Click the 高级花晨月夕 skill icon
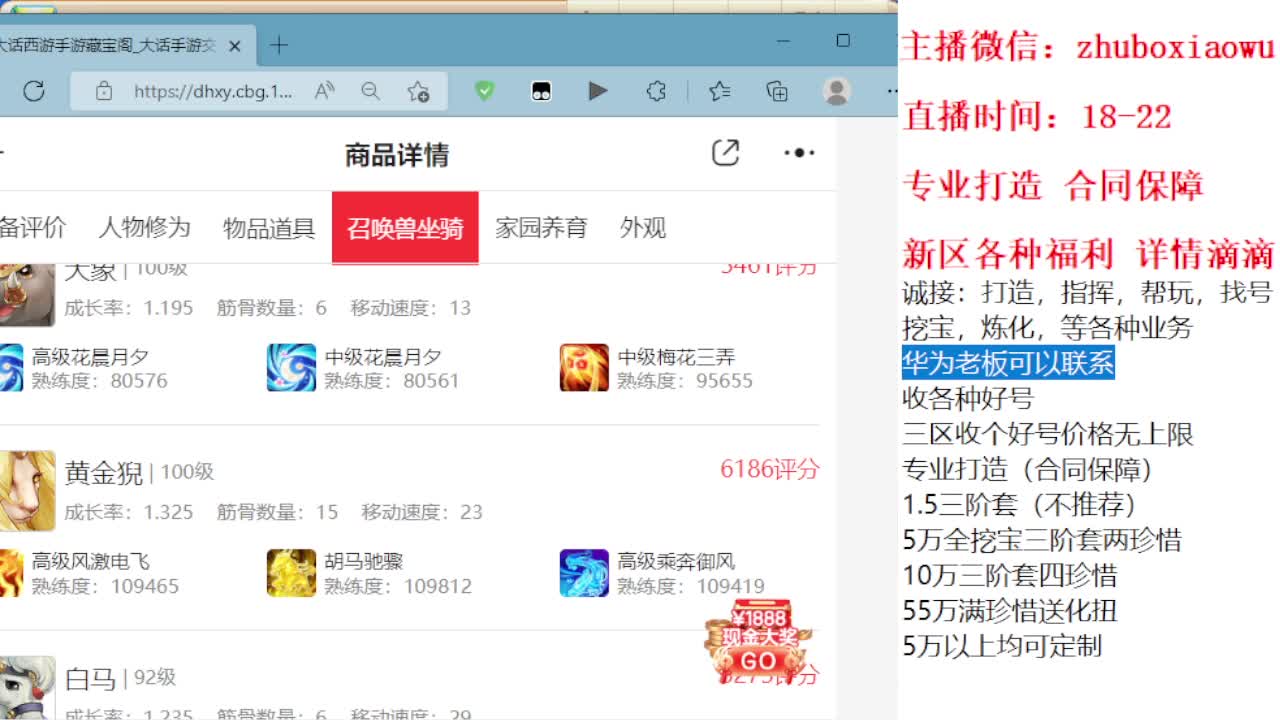Screen dimensions: 1280x720 pyautogui.click(x=11, y=367)
